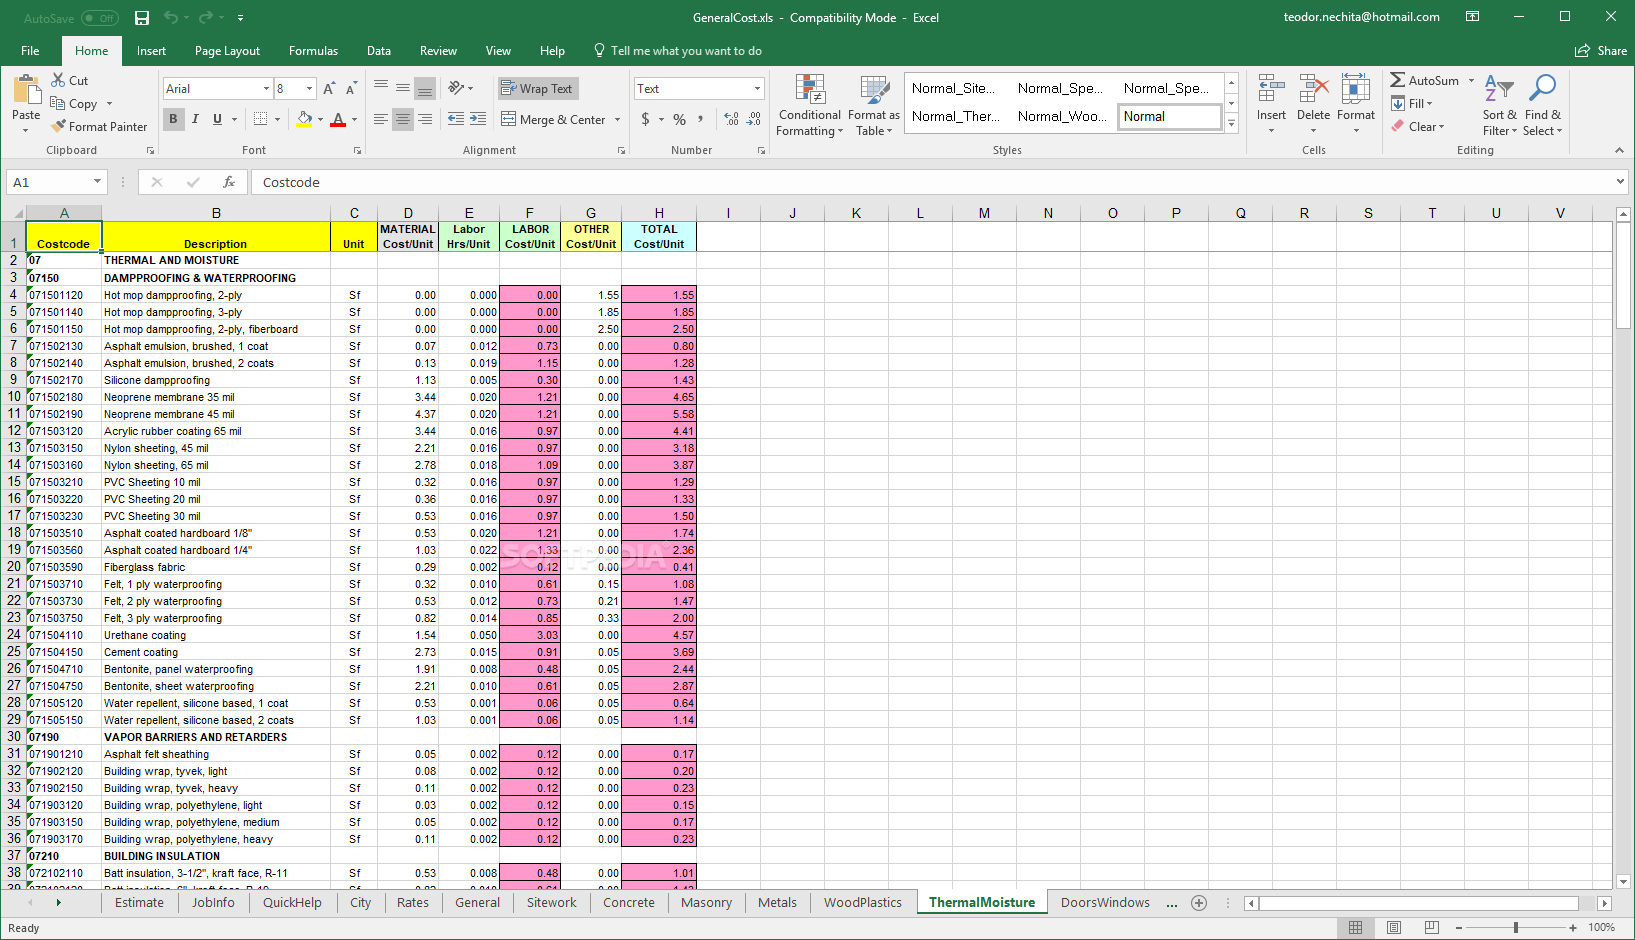Switch to the DoorsWindows sheet tab
The height and width of the screenshot is (940, 1635).
point(1105,903)
